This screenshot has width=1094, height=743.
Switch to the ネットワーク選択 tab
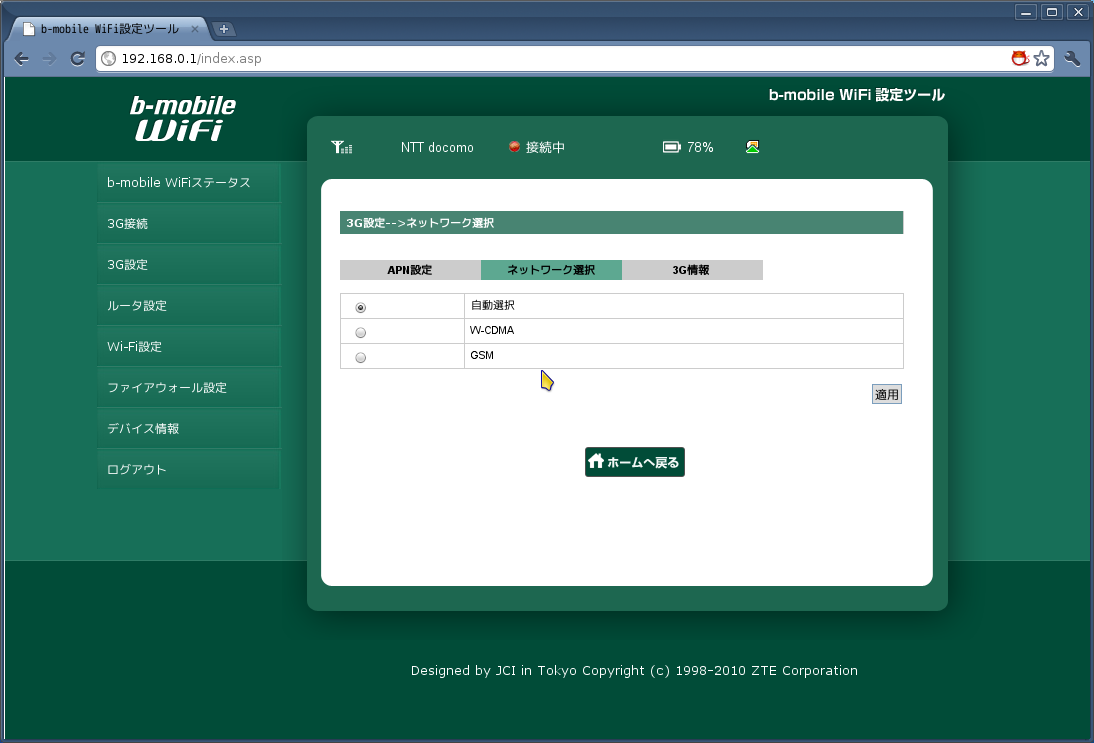[551, 270]
